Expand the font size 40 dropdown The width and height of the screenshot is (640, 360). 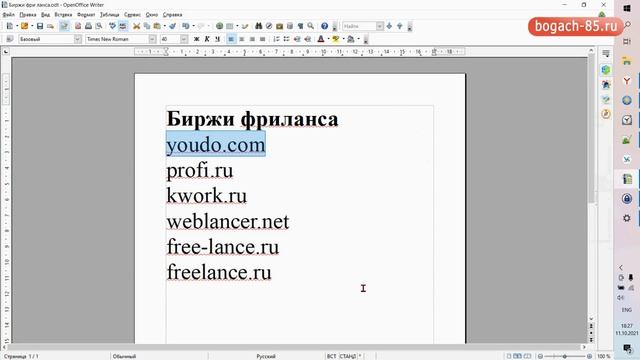(184, 39)
